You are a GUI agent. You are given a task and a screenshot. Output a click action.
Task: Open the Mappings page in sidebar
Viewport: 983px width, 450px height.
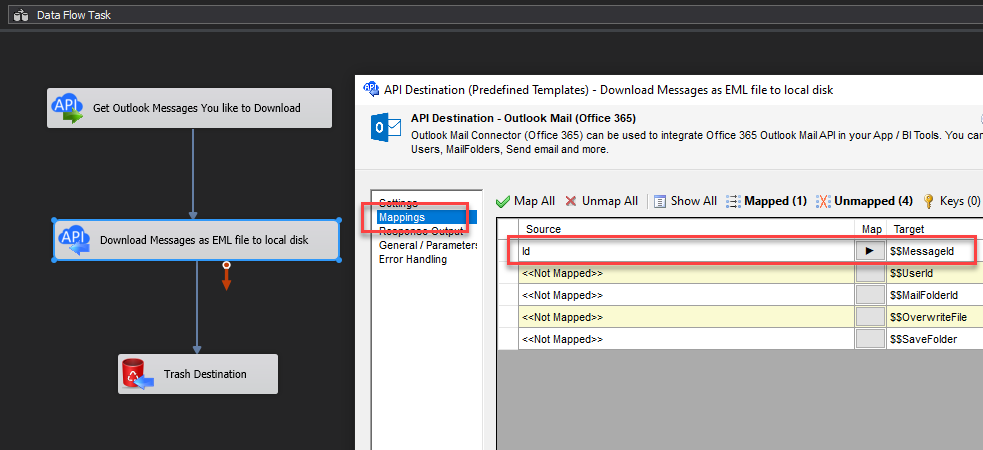[x=401, y=217]
